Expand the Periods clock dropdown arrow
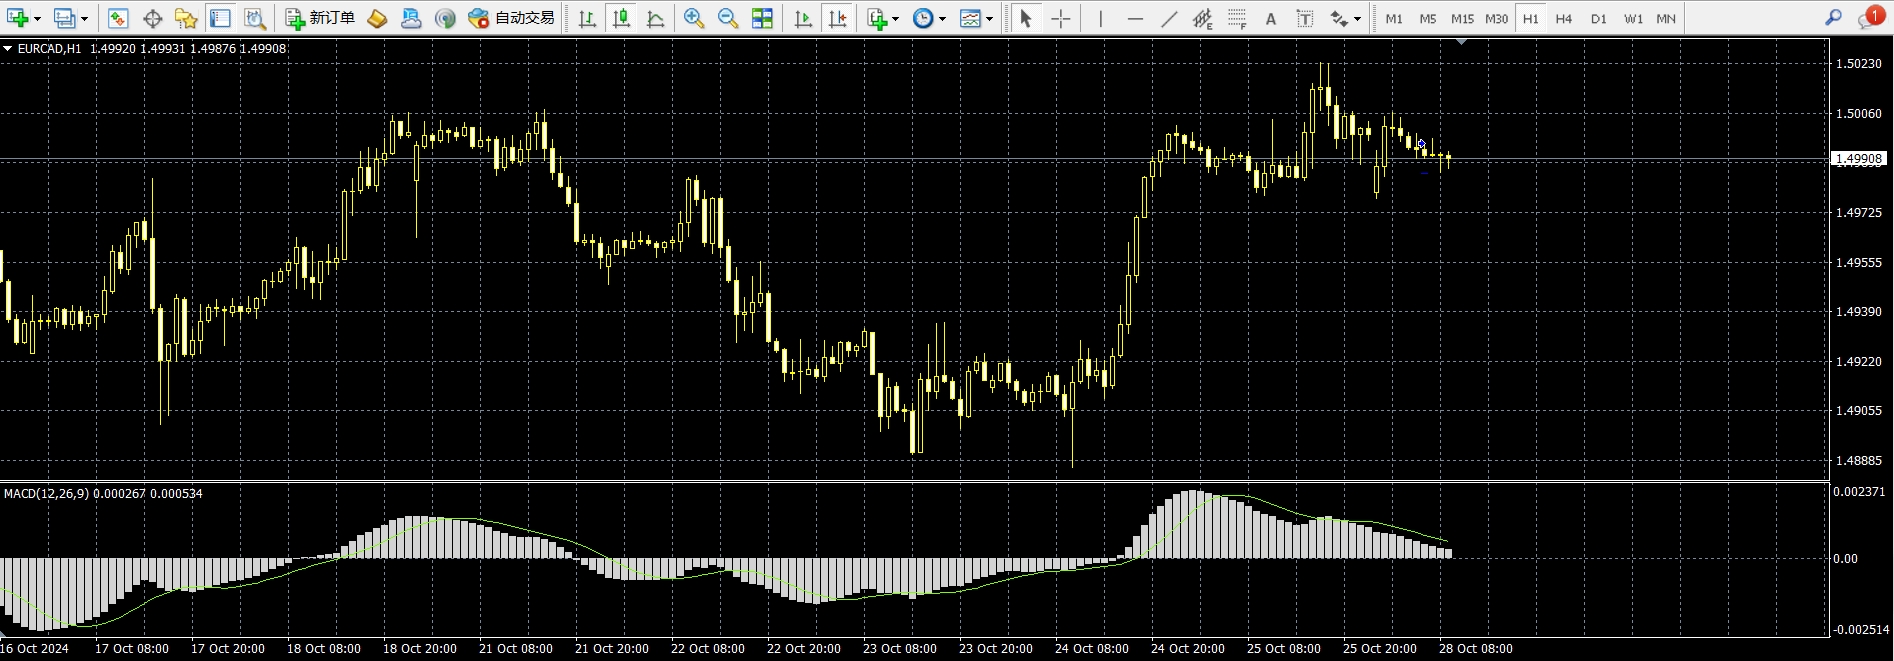This screenshot has height=661, width=1894. 942,19
